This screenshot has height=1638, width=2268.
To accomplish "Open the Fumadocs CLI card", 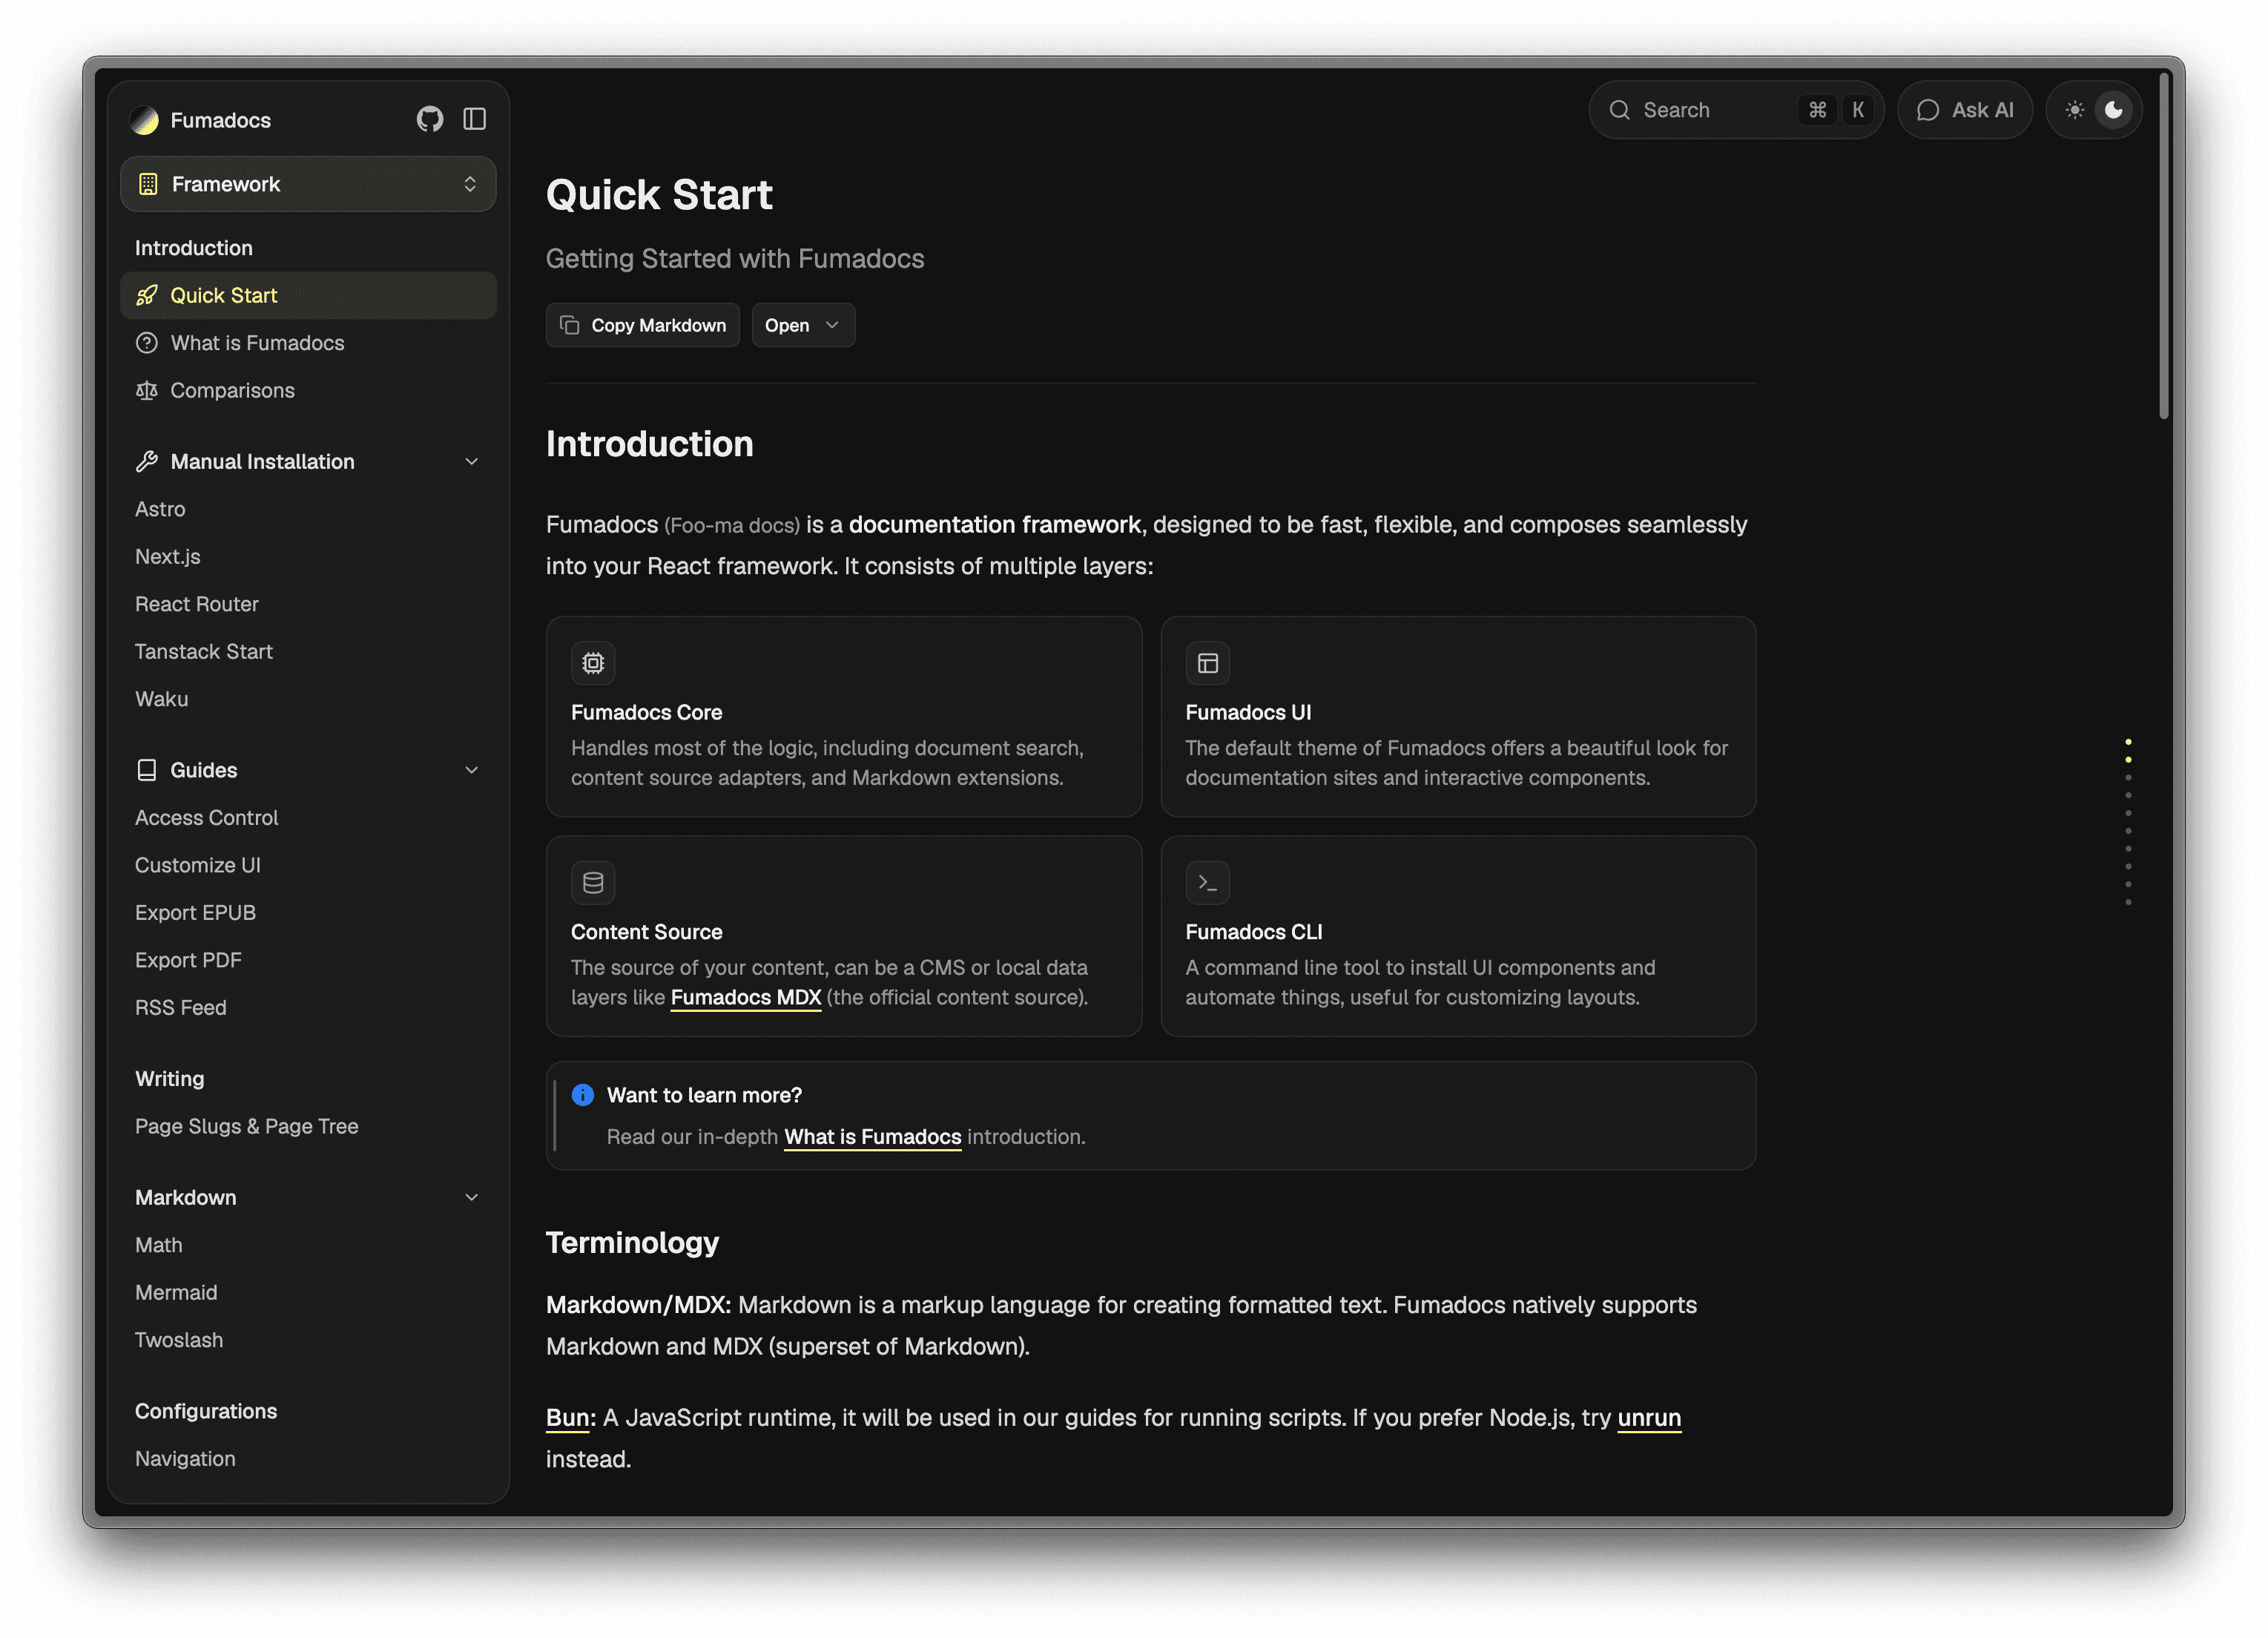I will (1459, 936).
